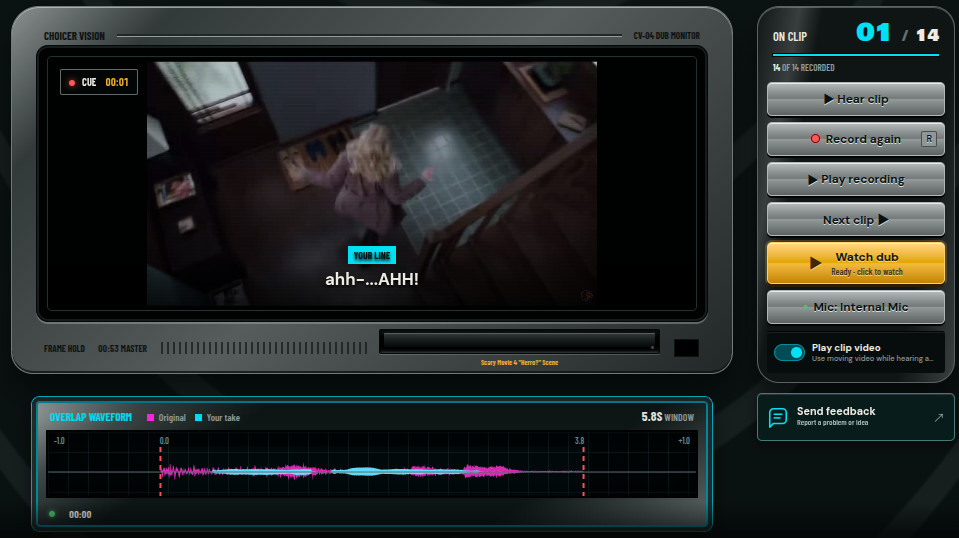This screenshot has width=959, height=538.
Task: Click the black square beside progress bar
Action: click(x=686, y=348)
